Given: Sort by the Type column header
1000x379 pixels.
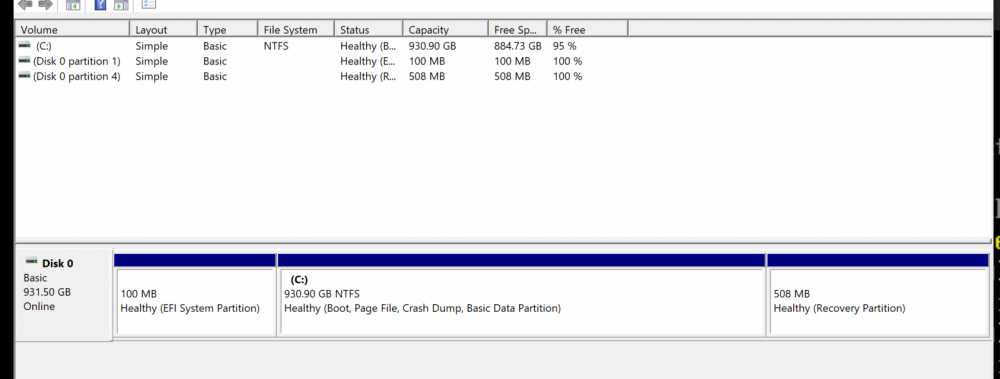Looking at the screenshot, I should (228, 29).
